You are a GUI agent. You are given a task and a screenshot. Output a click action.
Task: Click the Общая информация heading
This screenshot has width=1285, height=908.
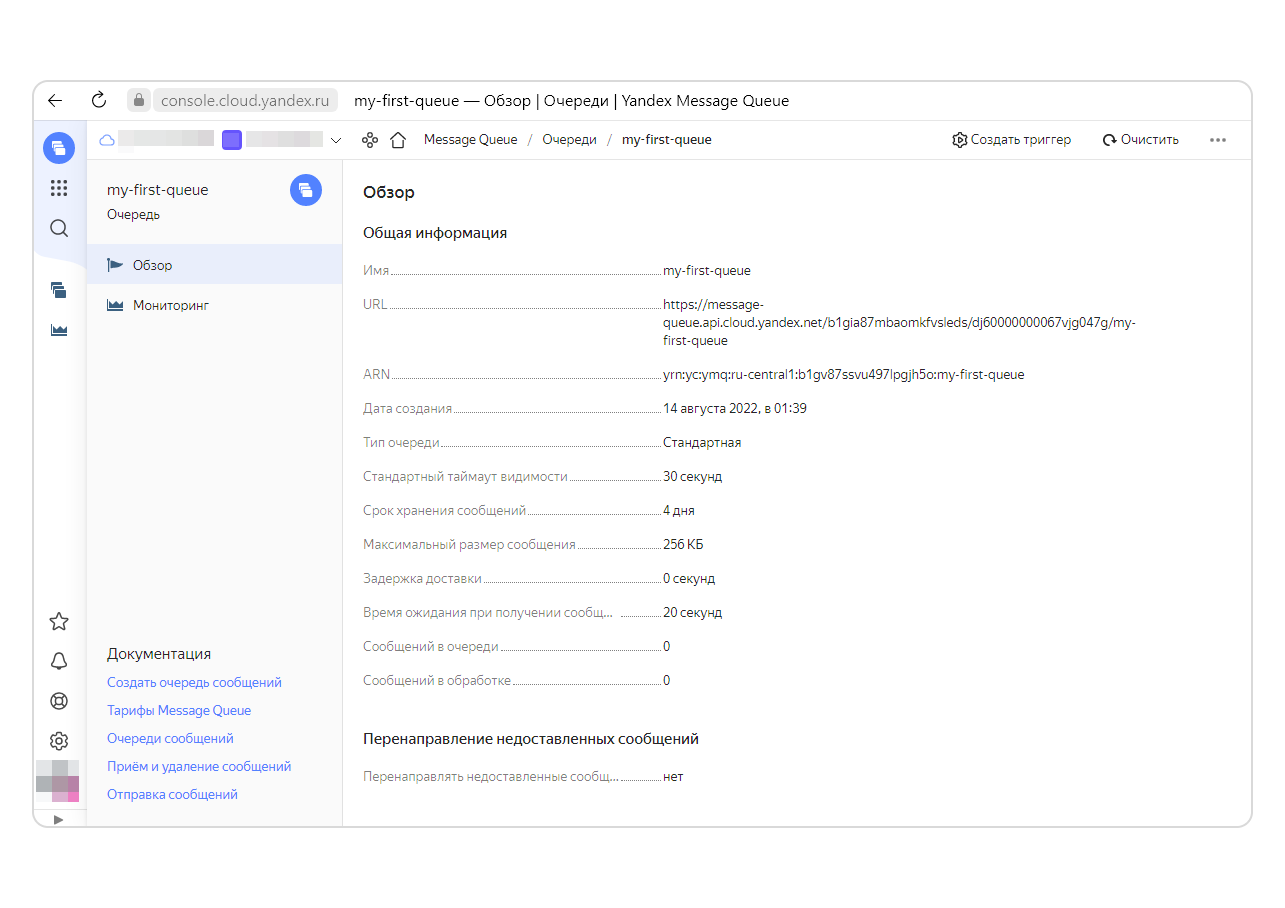[x=435, y=233]
